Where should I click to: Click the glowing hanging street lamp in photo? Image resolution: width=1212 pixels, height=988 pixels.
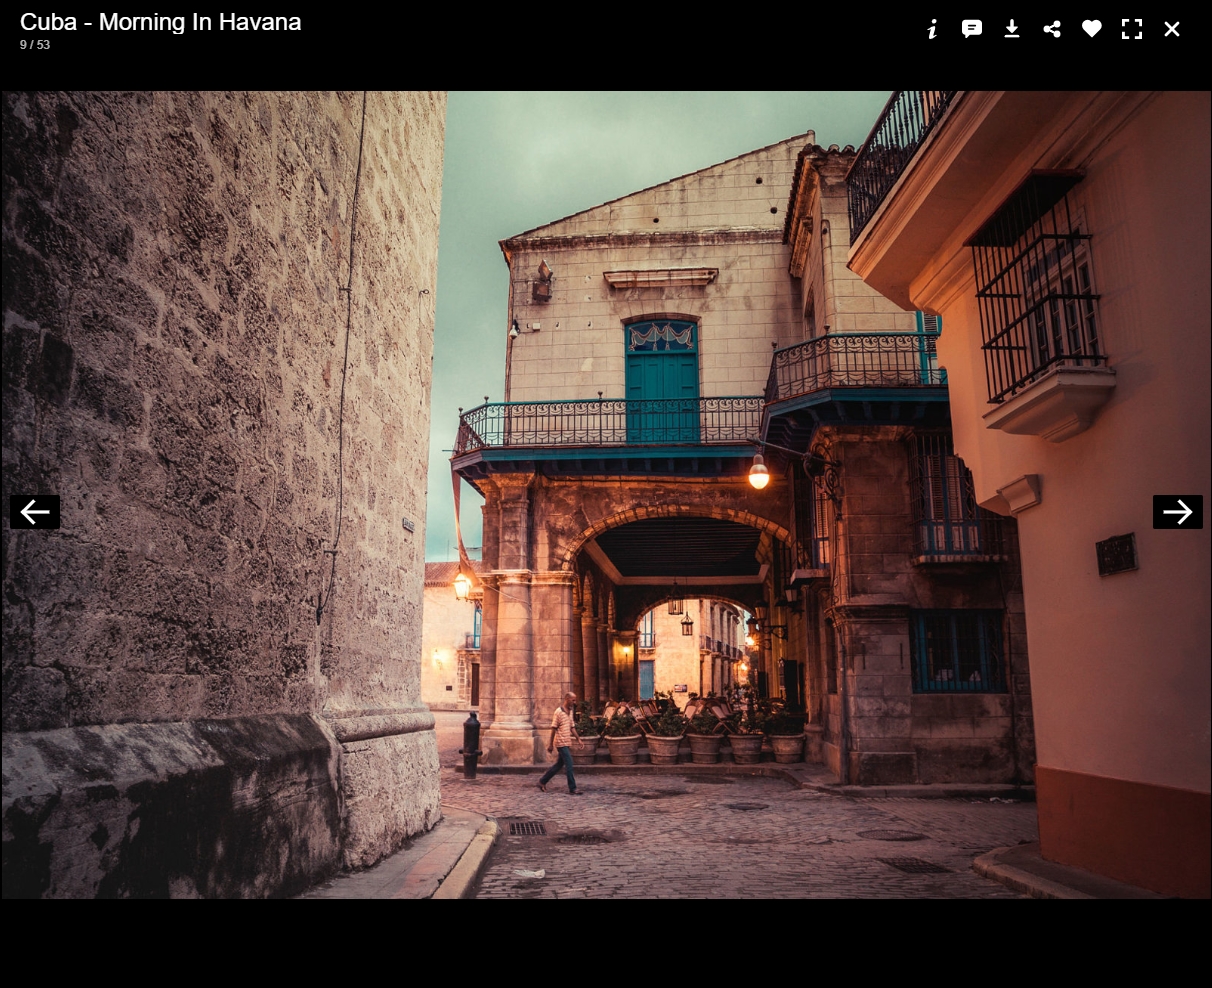tap(759, 473)
